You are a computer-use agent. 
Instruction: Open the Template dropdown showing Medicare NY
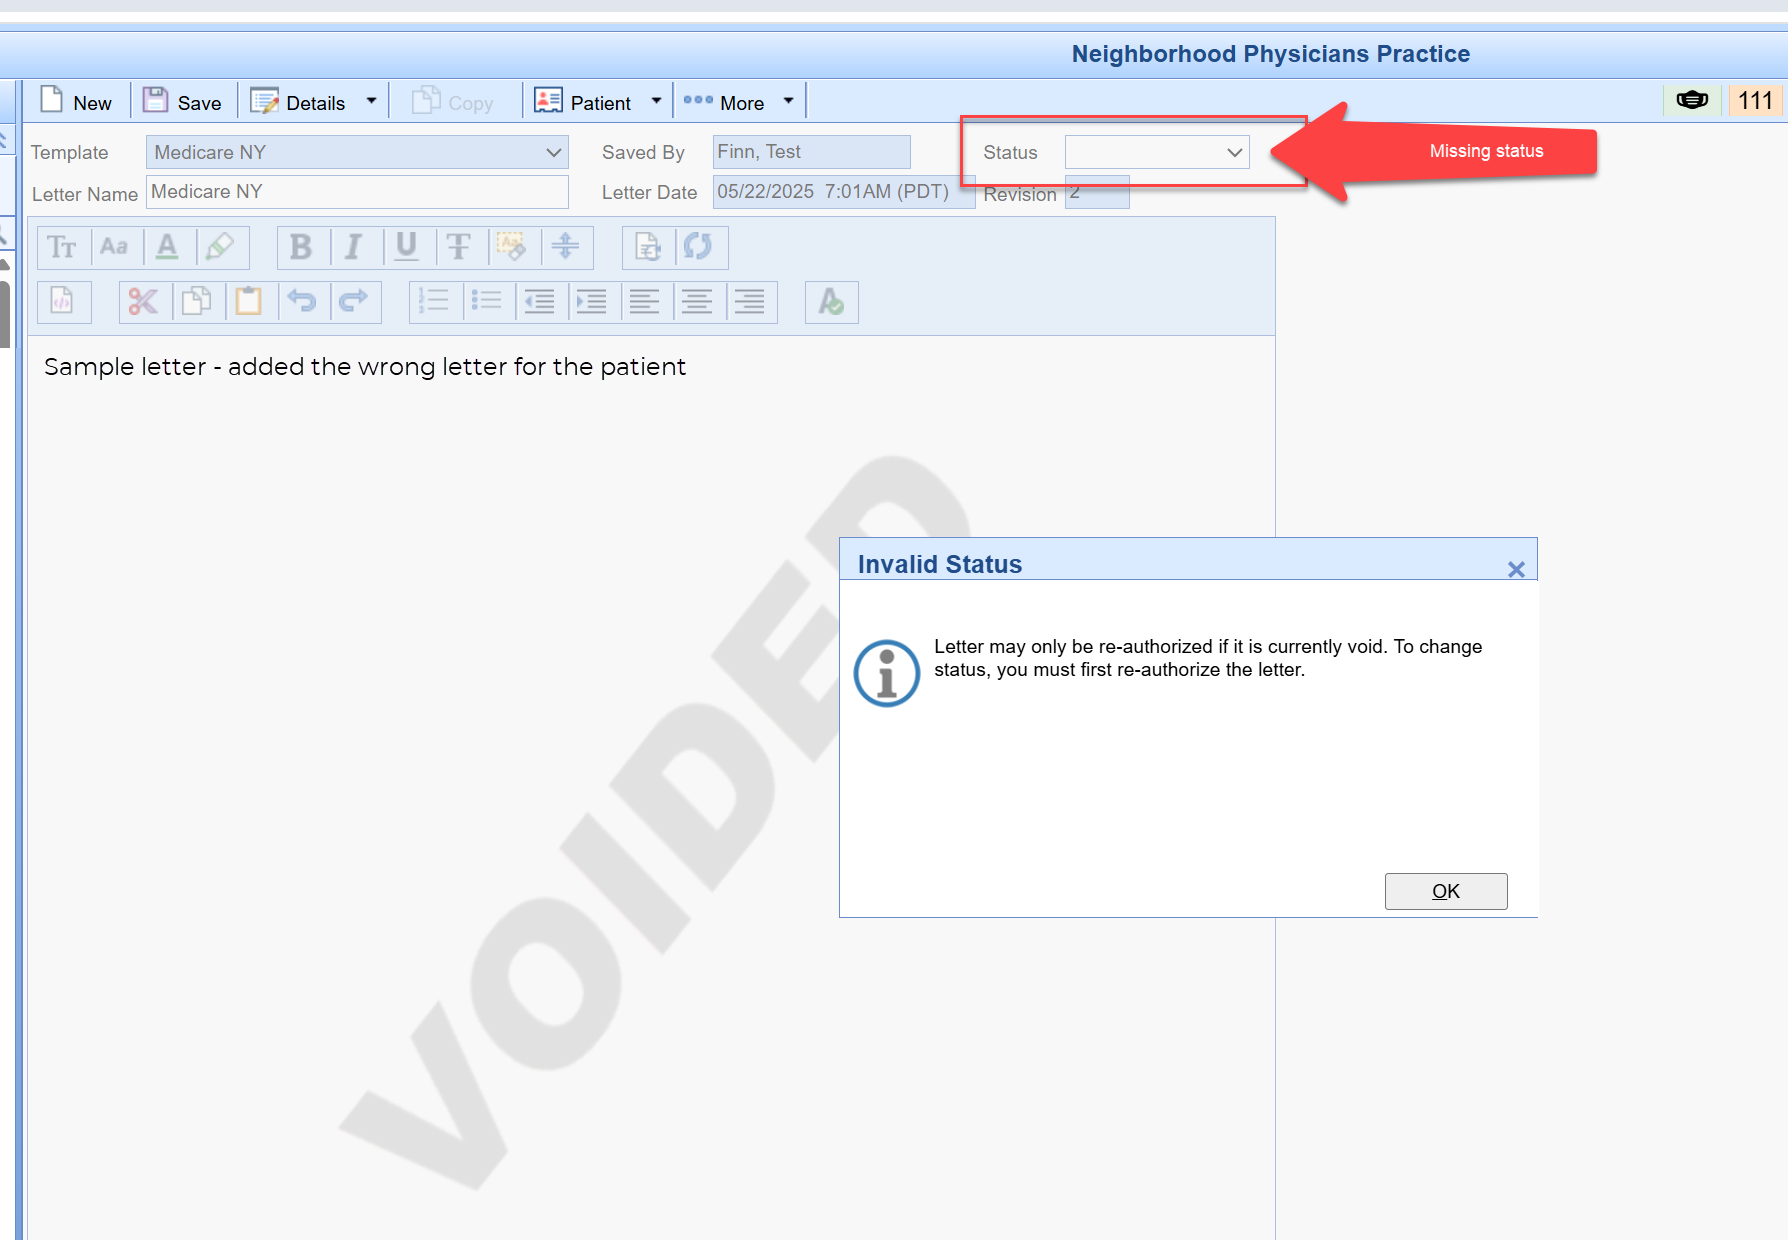[357, 152]
